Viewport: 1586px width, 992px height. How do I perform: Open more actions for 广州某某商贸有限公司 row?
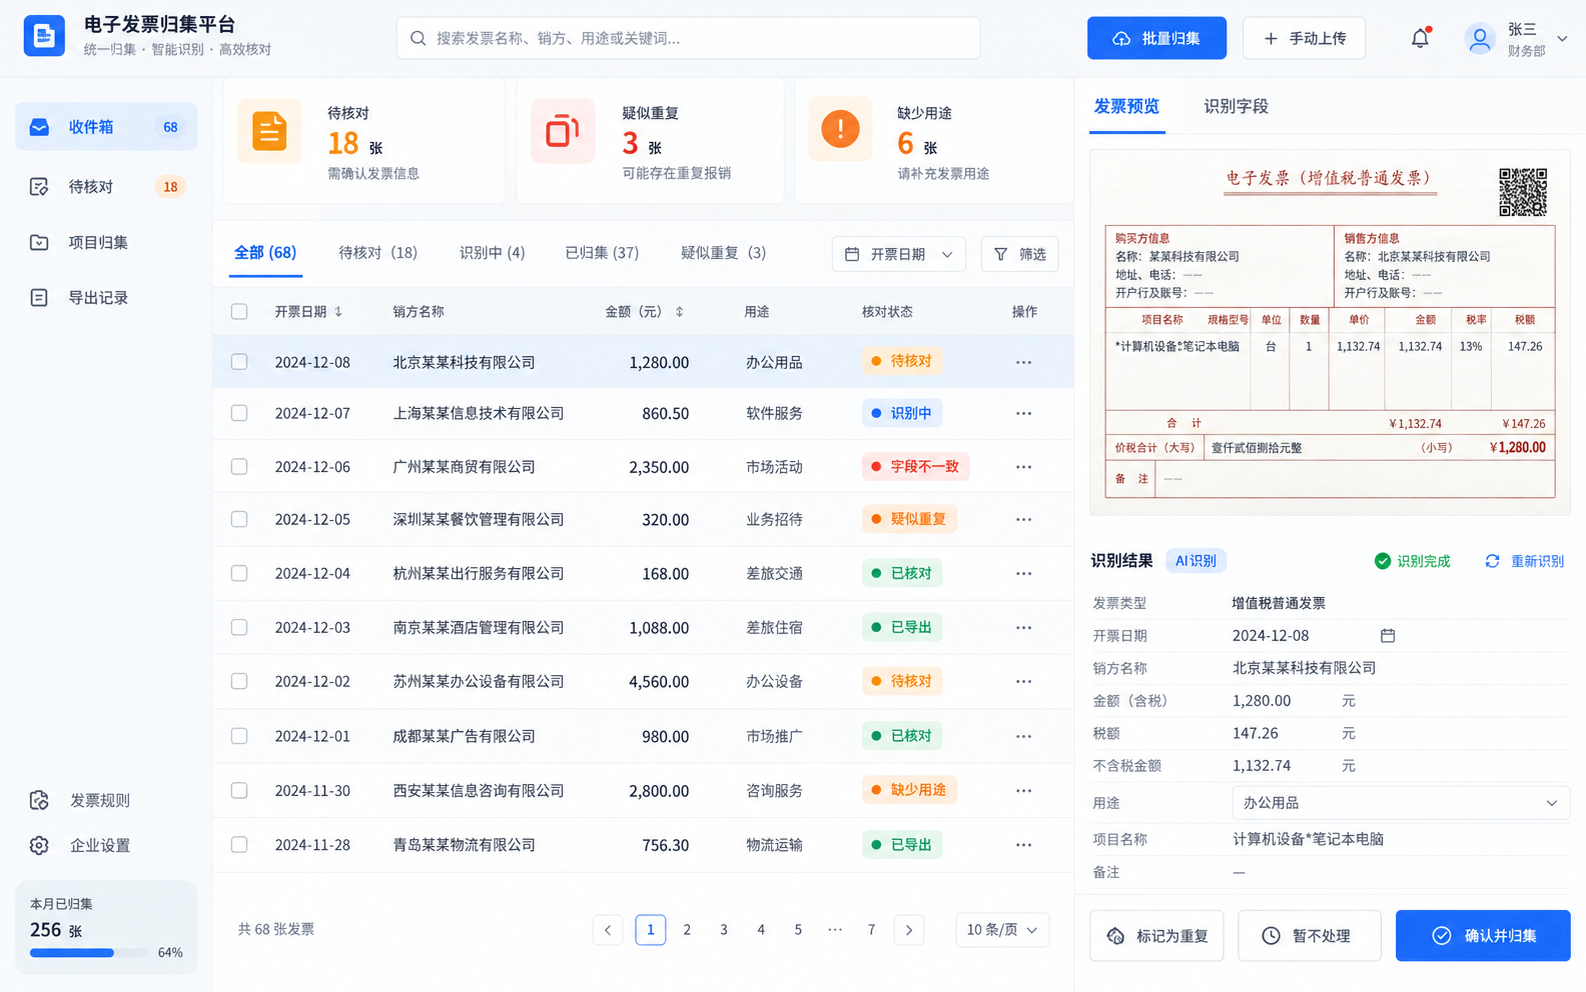(x=1023, y=467)
